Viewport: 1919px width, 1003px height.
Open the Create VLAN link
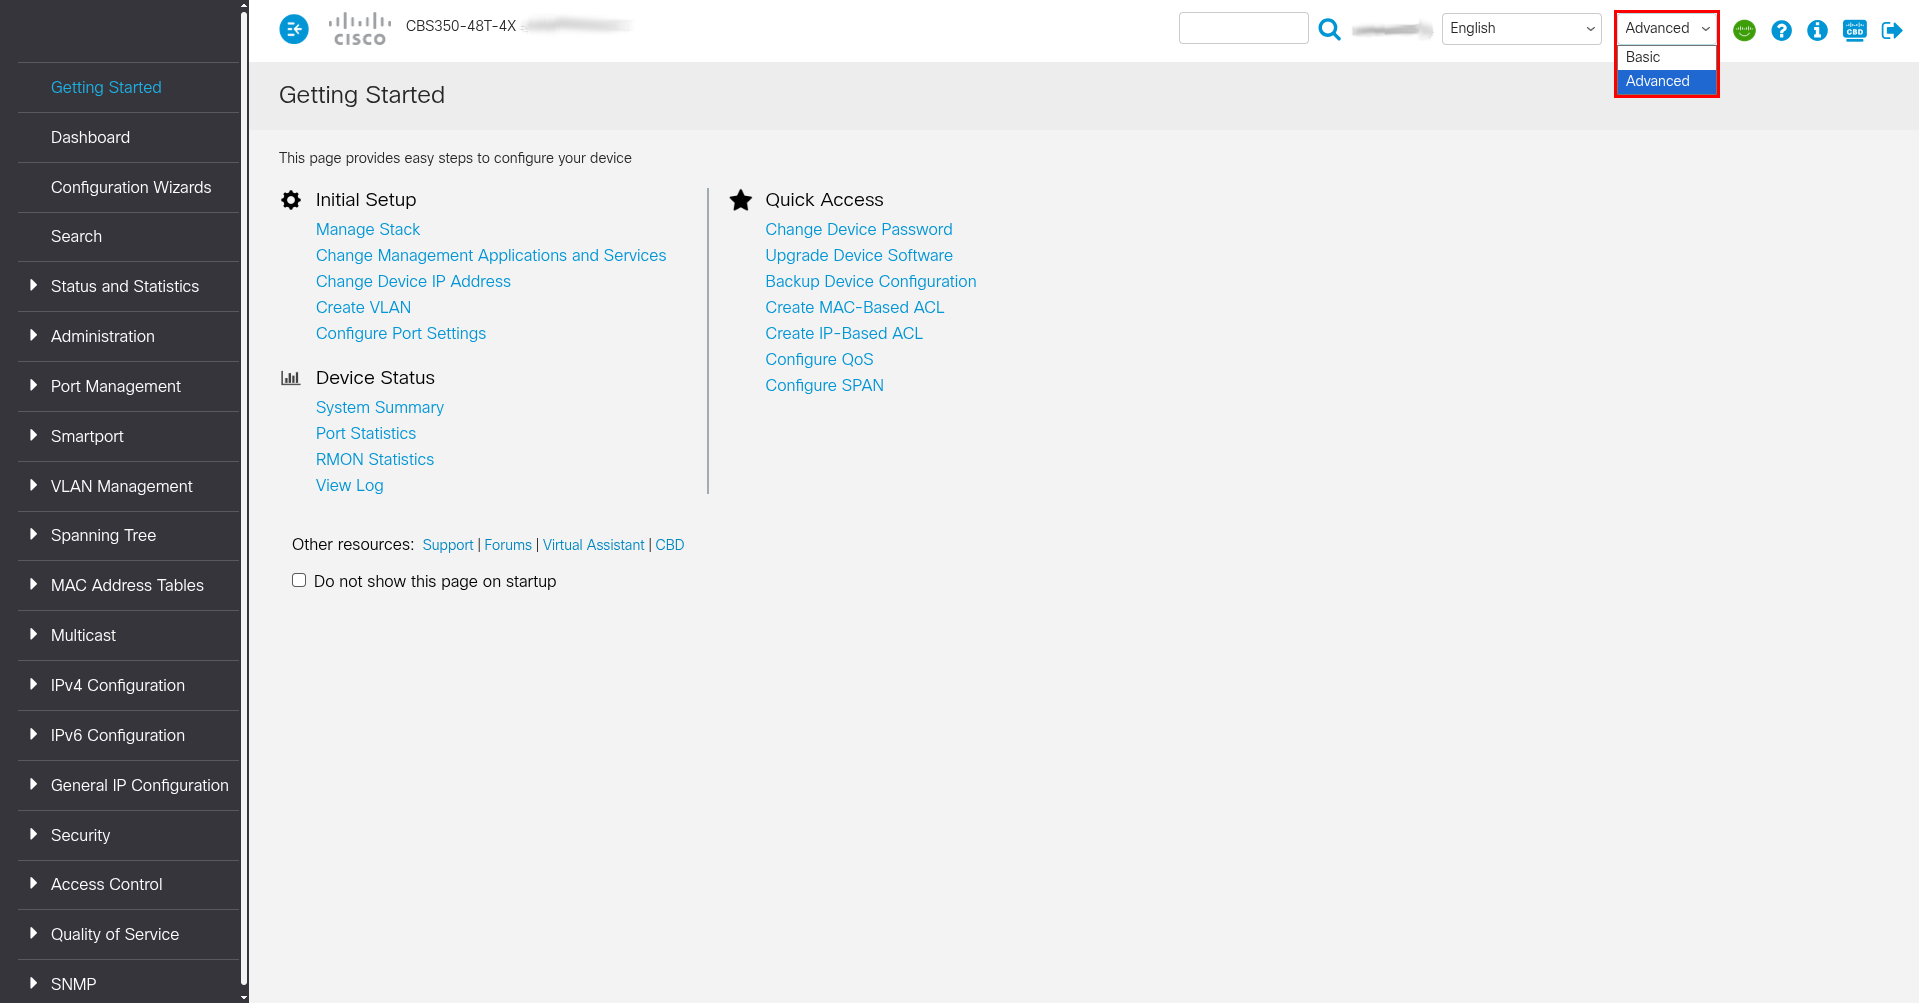(x=363, y=307)
